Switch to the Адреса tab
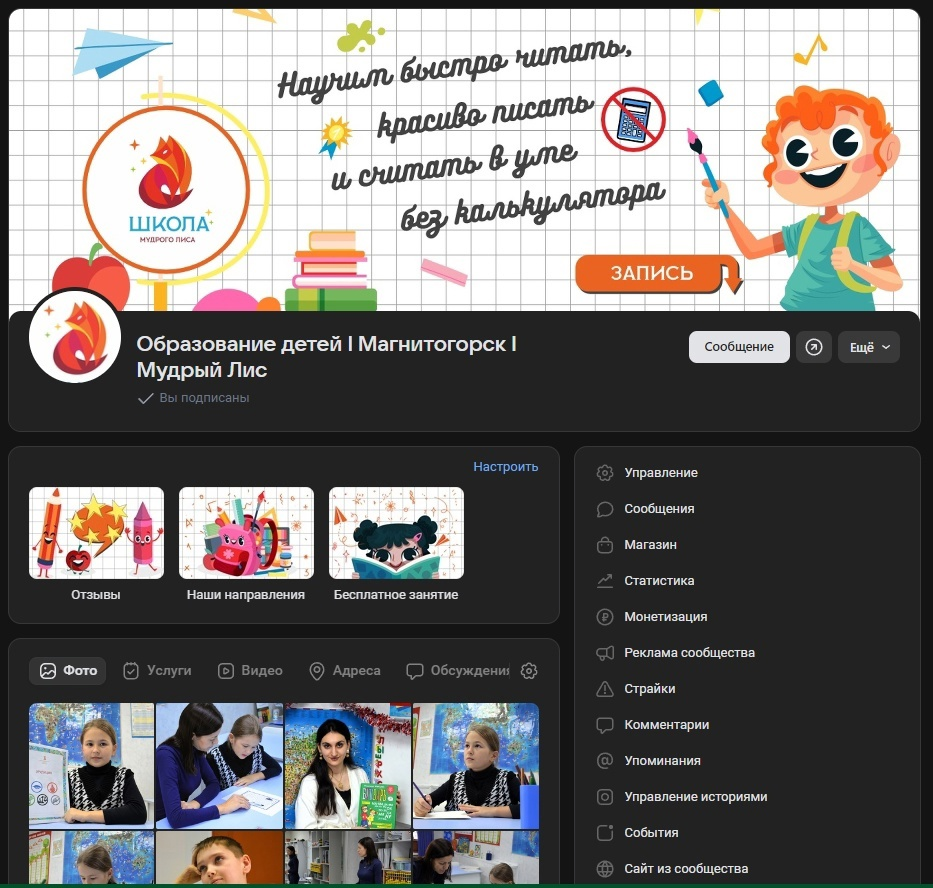 345,671
